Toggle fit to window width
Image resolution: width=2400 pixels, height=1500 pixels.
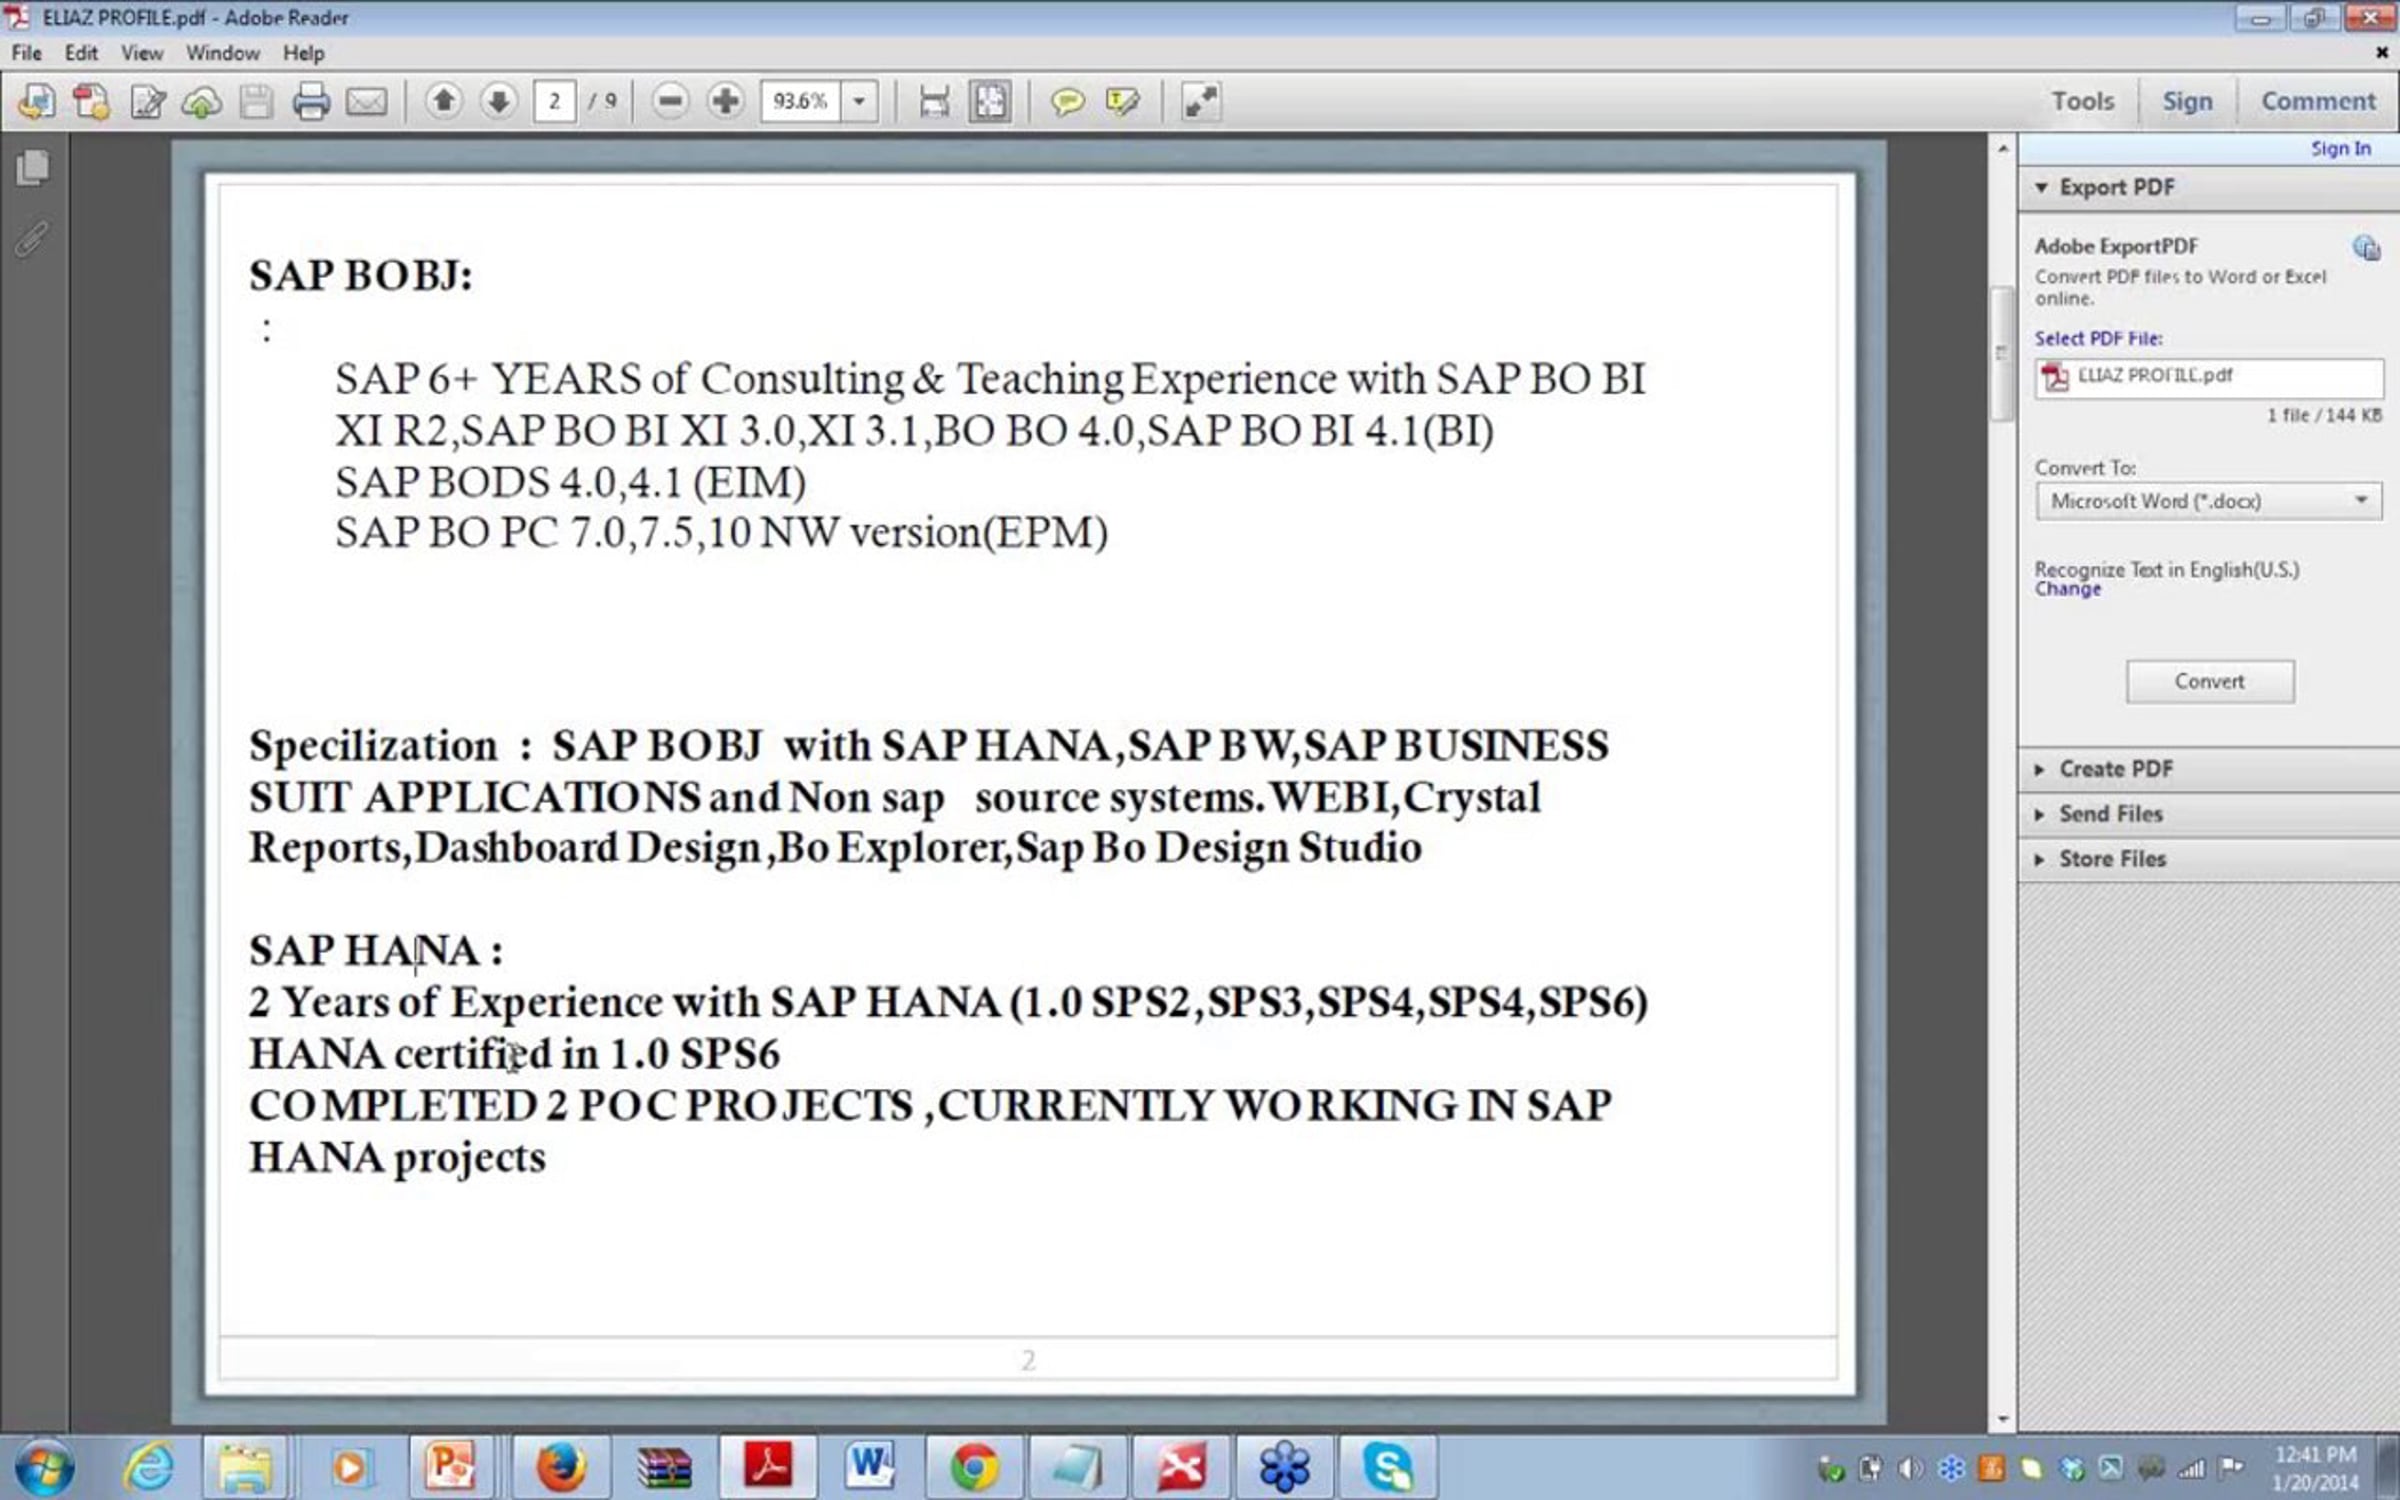point(934,101)
